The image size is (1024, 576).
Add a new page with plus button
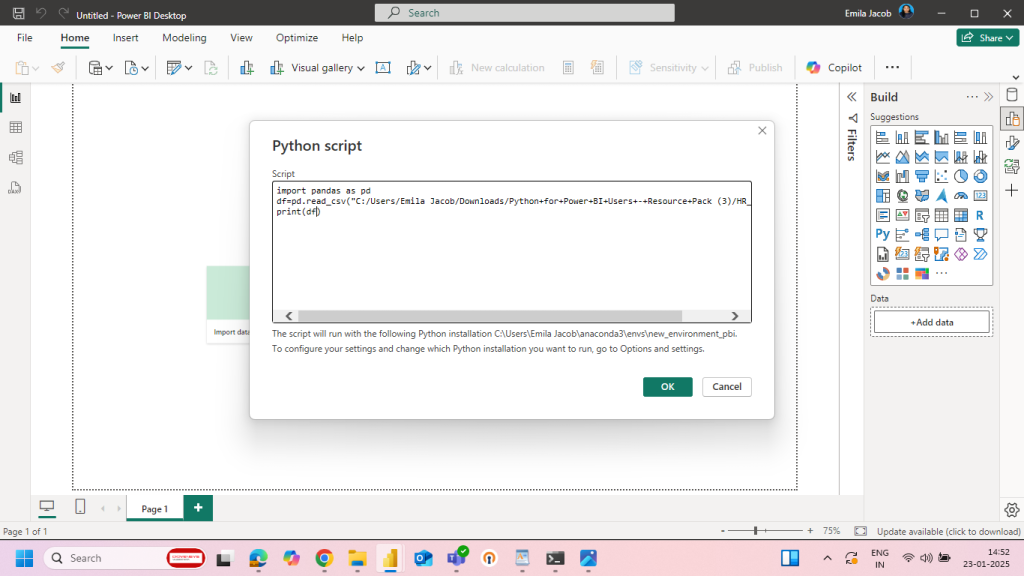(198, 507)
